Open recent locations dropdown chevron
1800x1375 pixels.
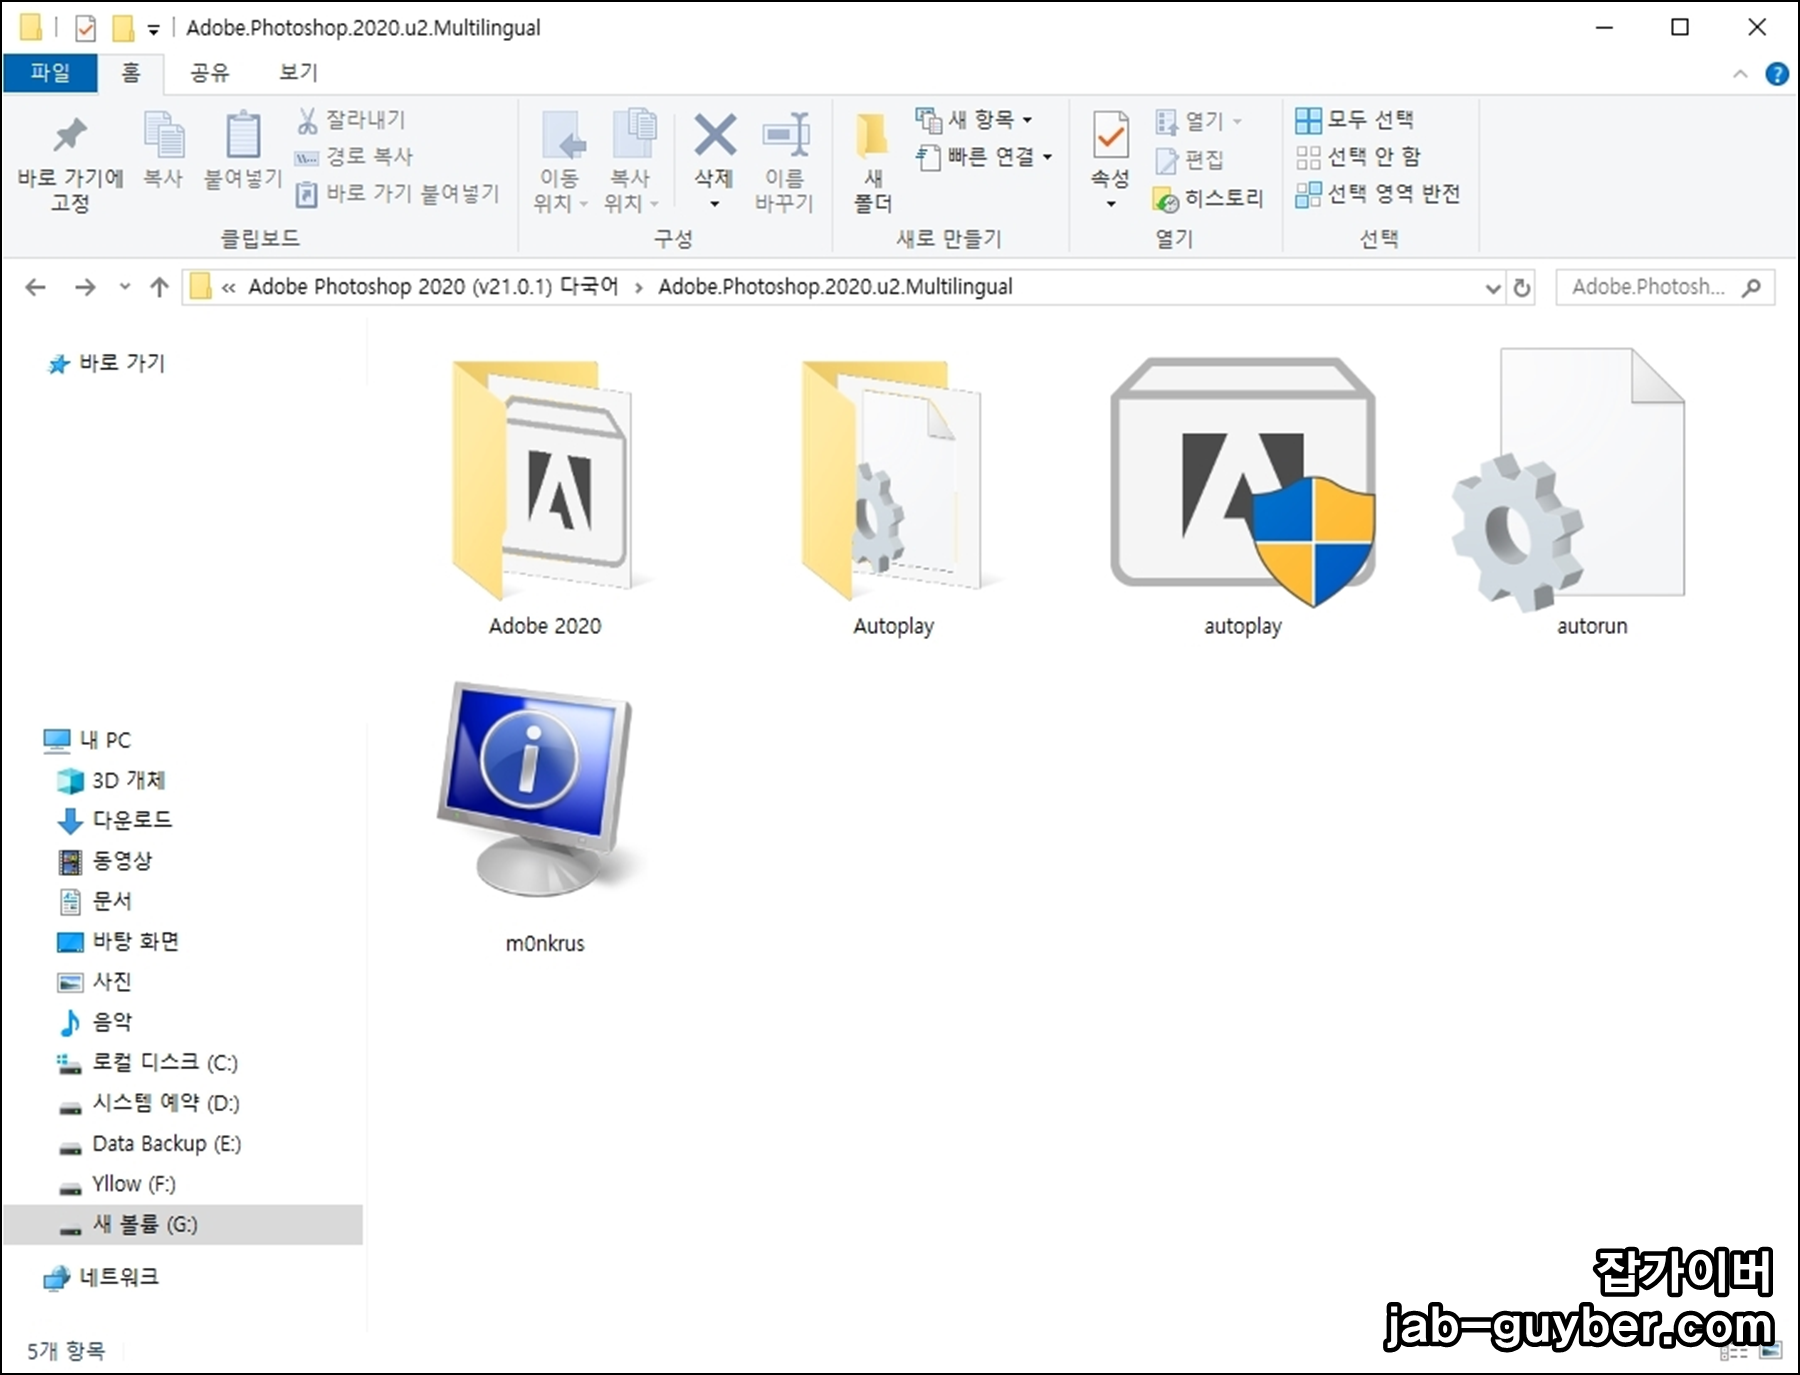(x=125, y=287)
